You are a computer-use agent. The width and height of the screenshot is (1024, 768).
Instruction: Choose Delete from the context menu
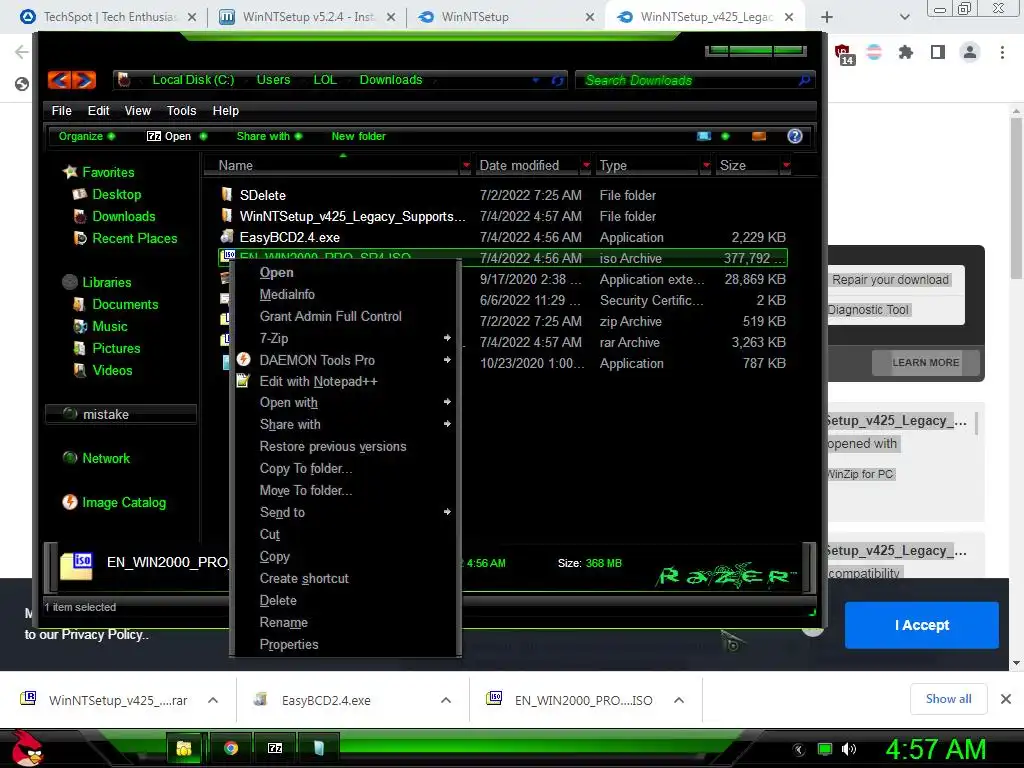coord(278,600)
